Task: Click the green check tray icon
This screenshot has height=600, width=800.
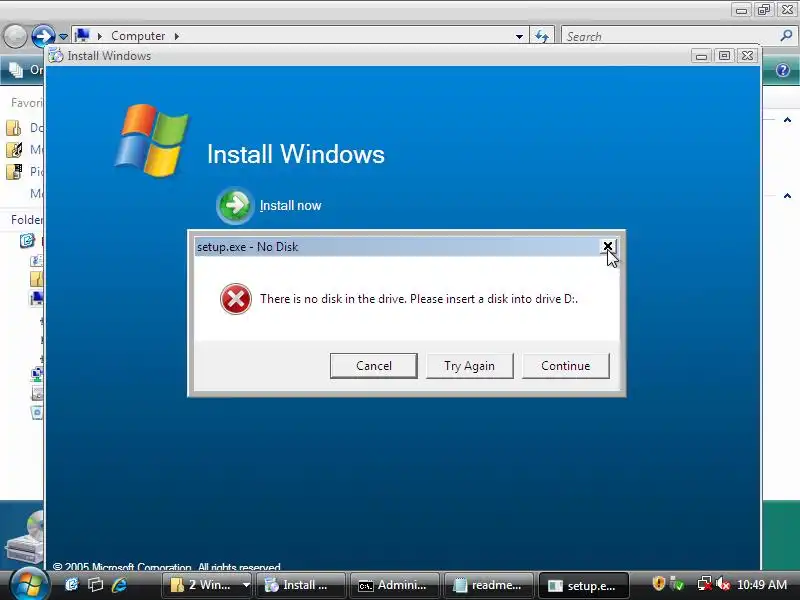Action: [x=677, y=584]
